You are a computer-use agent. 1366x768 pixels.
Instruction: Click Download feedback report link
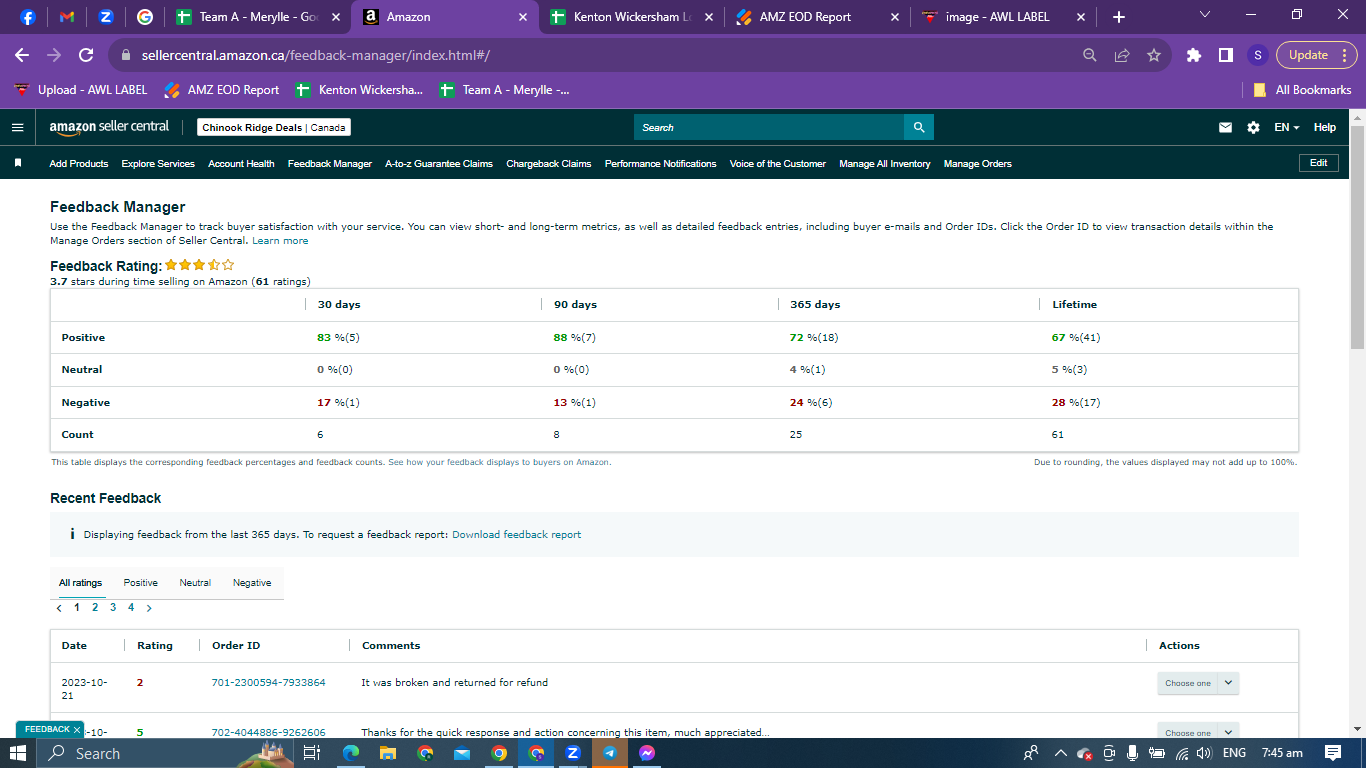point(517,535)
